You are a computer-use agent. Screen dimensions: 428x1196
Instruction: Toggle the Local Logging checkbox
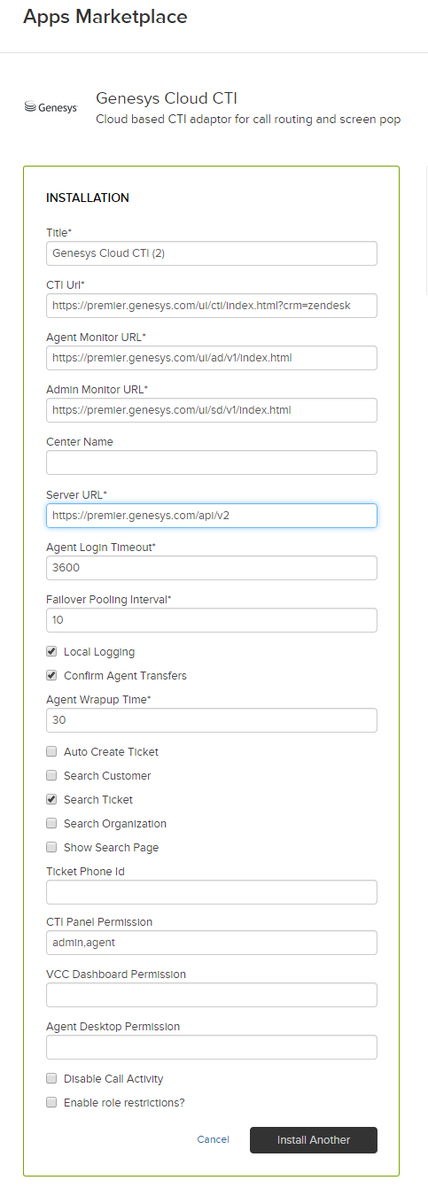[52, 652]
